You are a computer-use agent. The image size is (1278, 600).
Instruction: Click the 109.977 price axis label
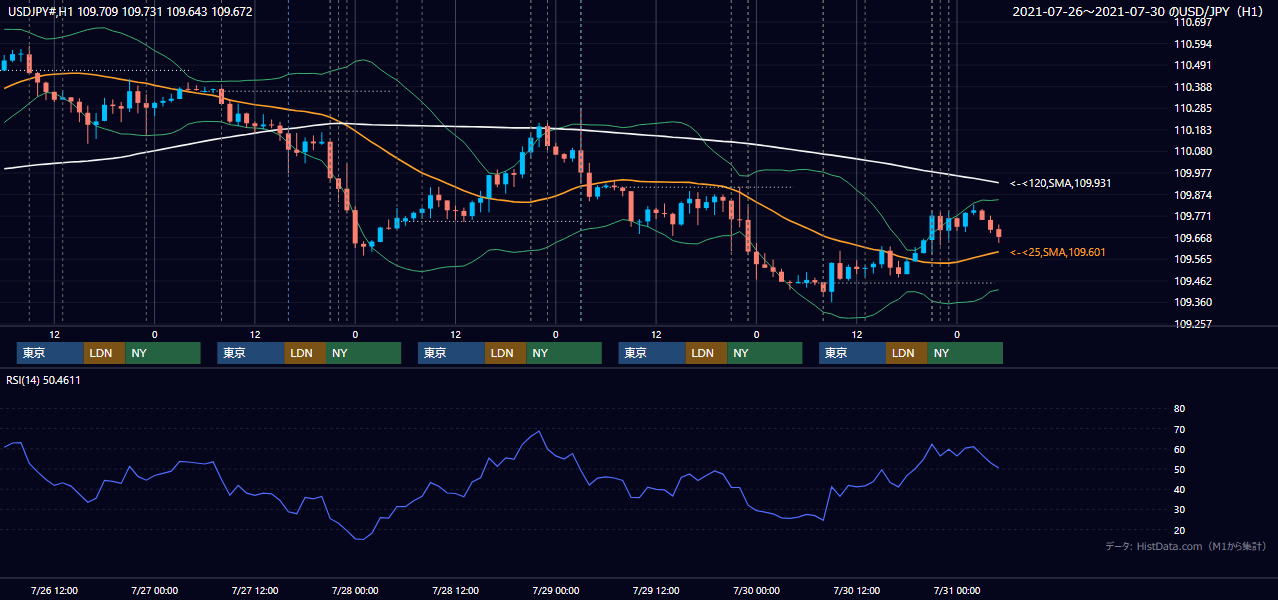point(1192,173)
